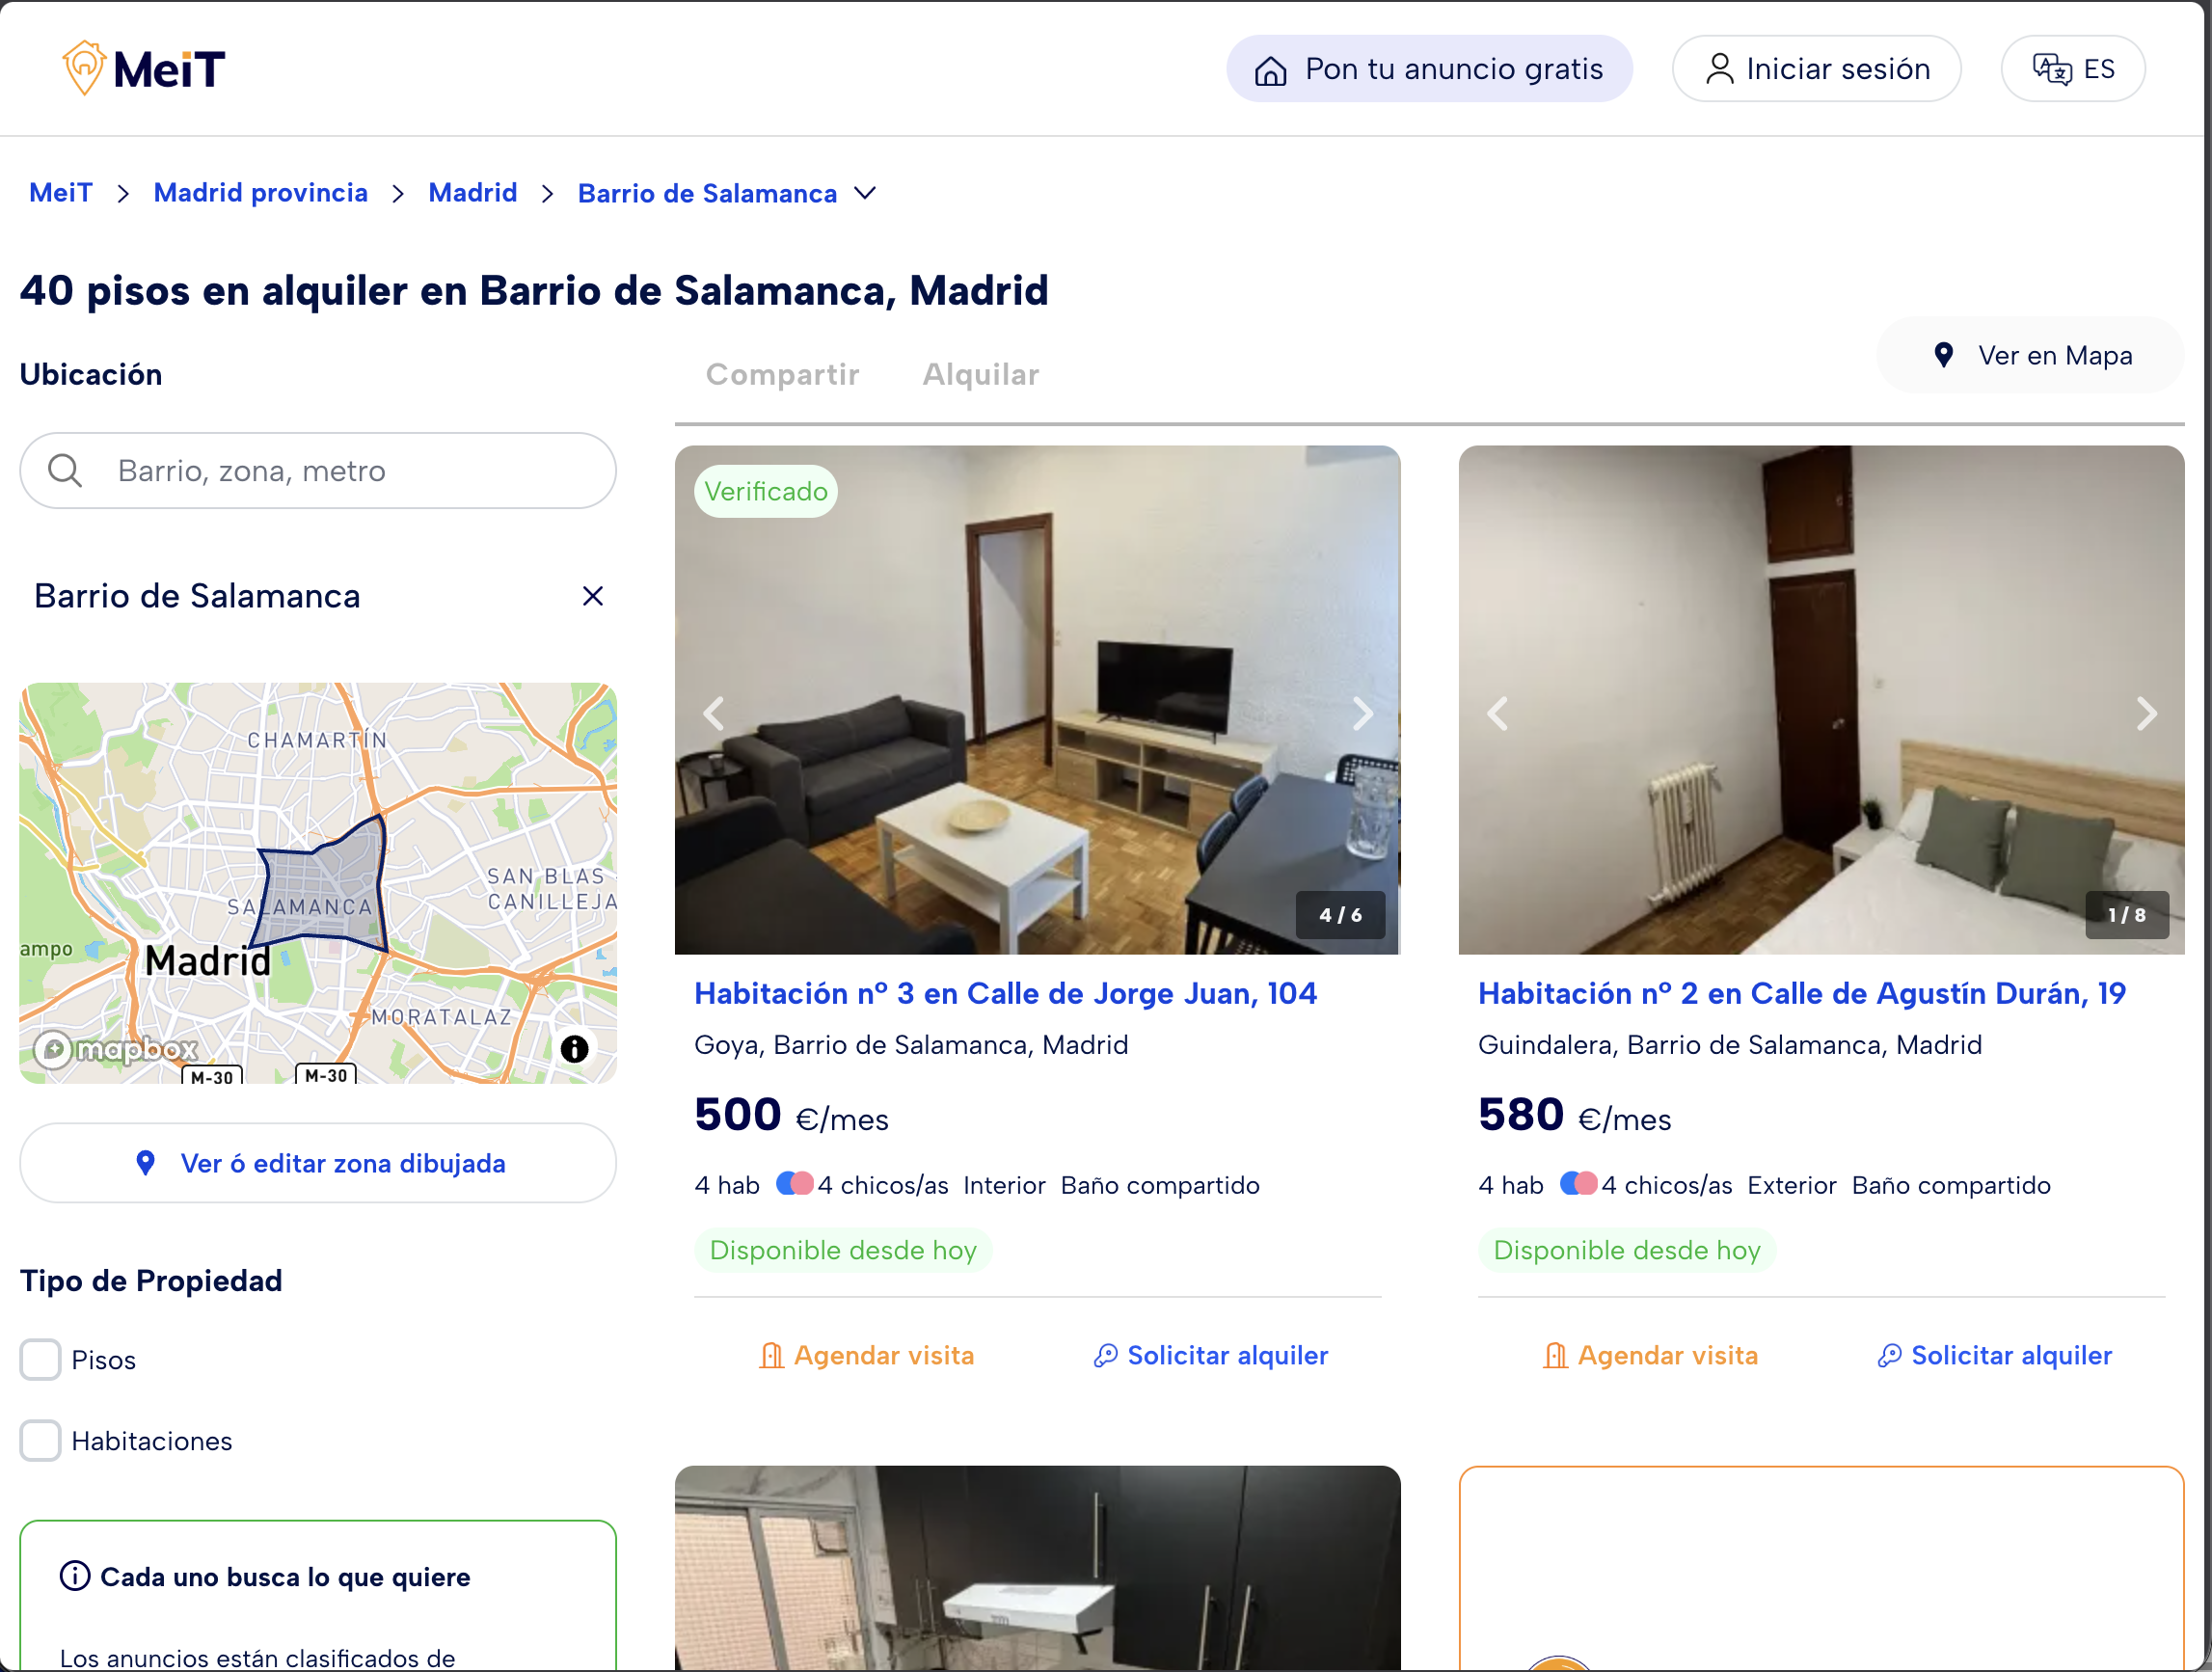Click the pin icon in 'Ver ó editar zona dibujada'
This screenshot has width=2212, height=1672.
147,1163
